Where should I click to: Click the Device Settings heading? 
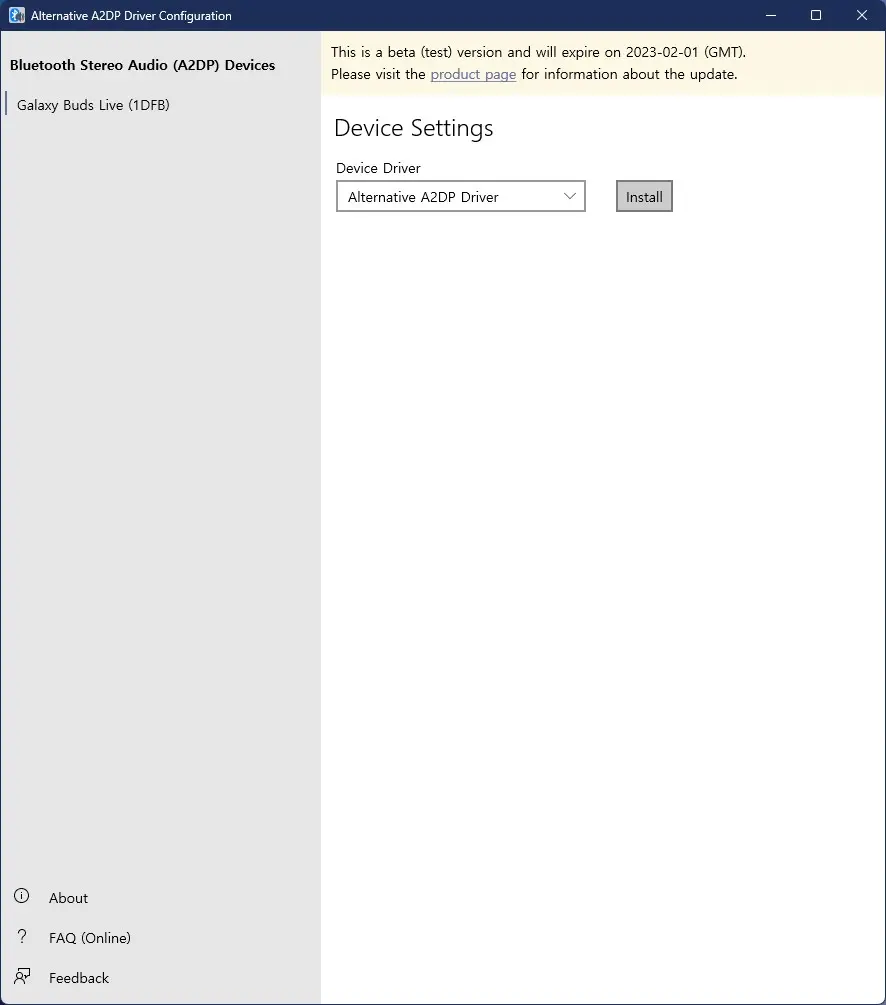414,128
